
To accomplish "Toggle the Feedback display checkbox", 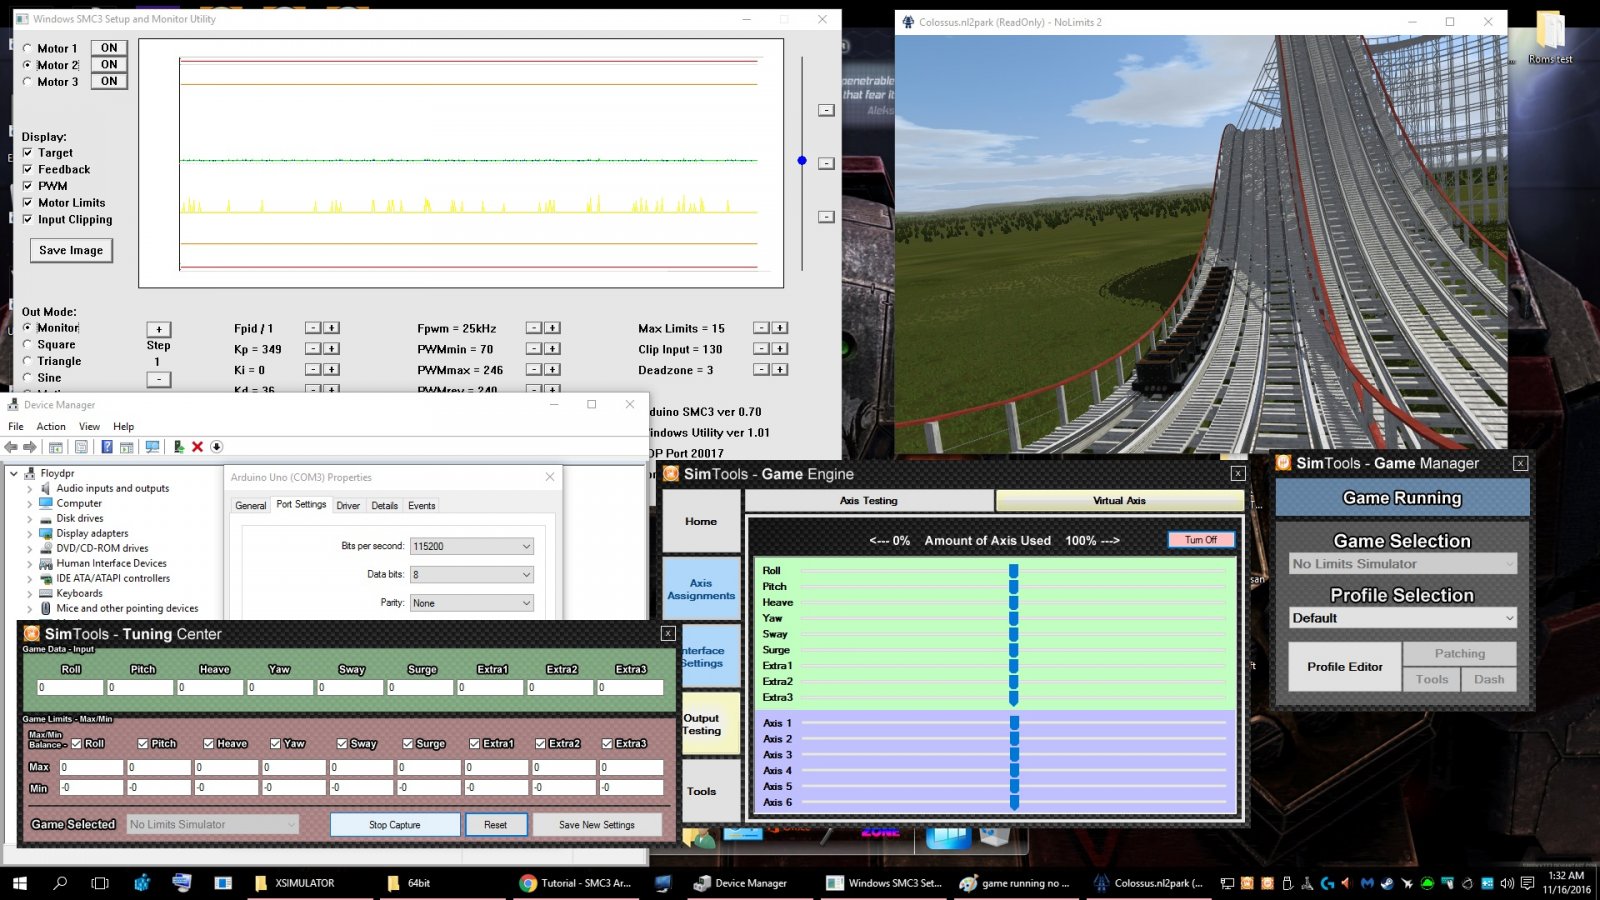I will coord(28,169).
